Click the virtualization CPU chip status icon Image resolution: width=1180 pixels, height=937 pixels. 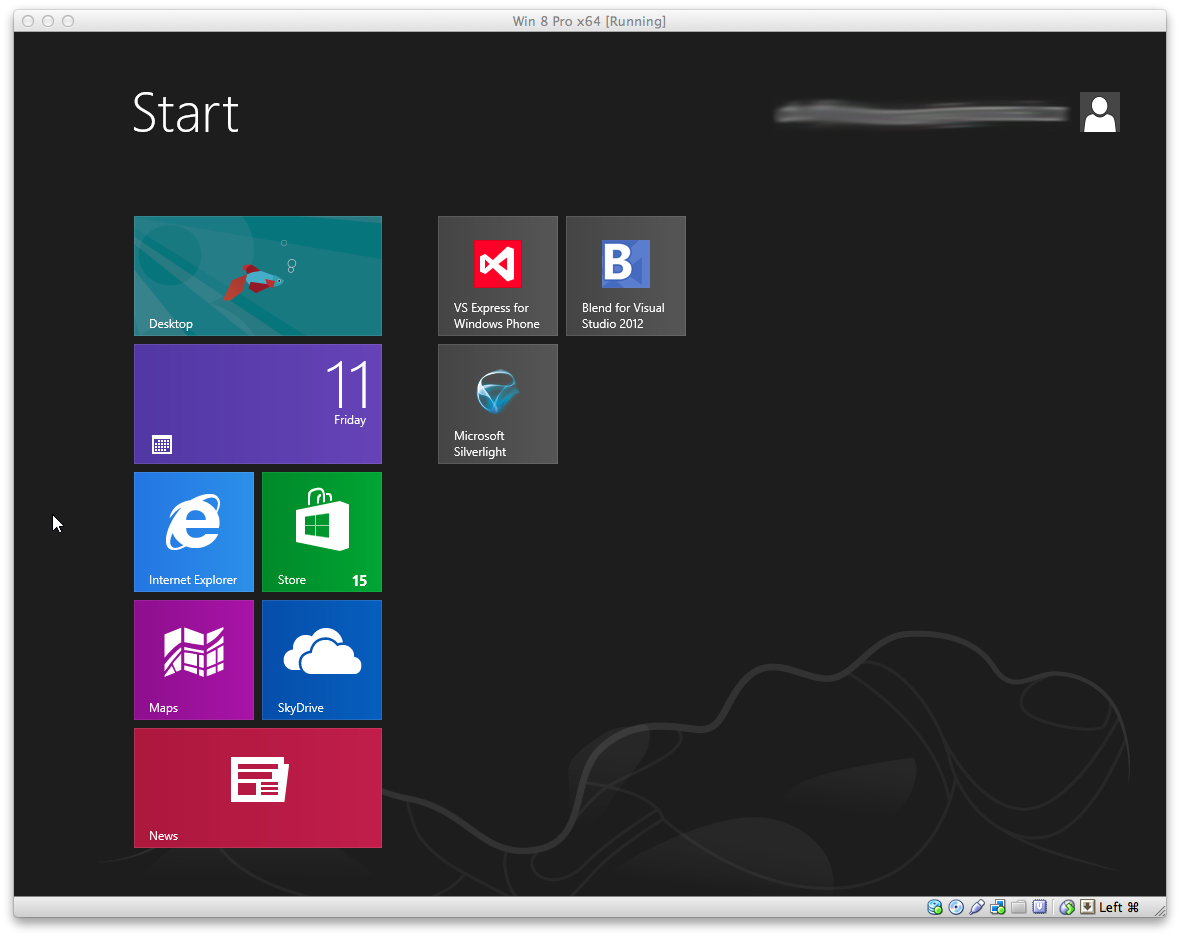click(x=1040, y=907)
